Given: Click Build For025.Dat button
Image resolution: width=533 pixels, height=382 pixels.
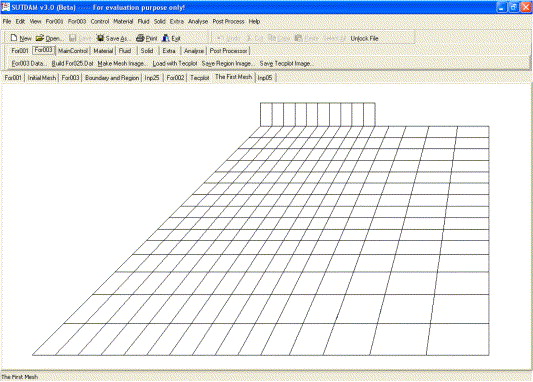Looking at the screenshot, I should (72, 64).
